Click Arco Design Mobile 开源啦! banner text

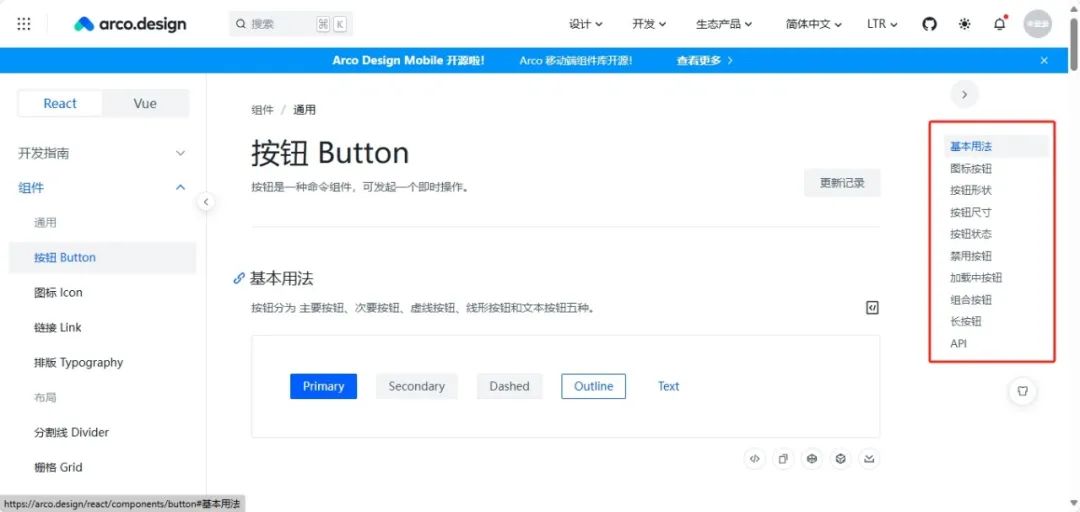(x=408, y=61)
